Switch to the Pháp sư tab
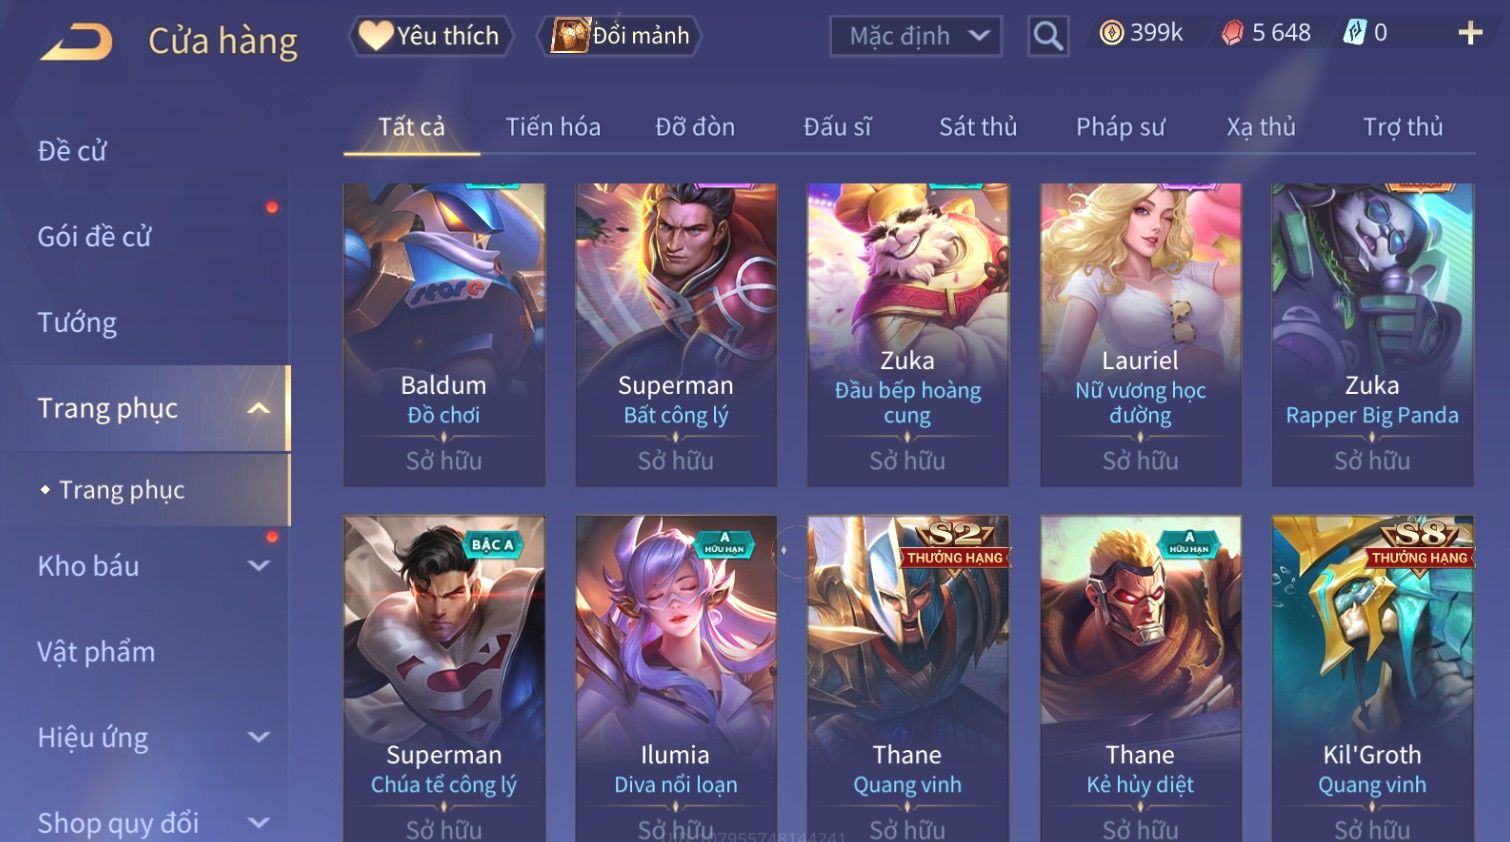This screenshot has height=842, width=1510. tap(1120, 127)
